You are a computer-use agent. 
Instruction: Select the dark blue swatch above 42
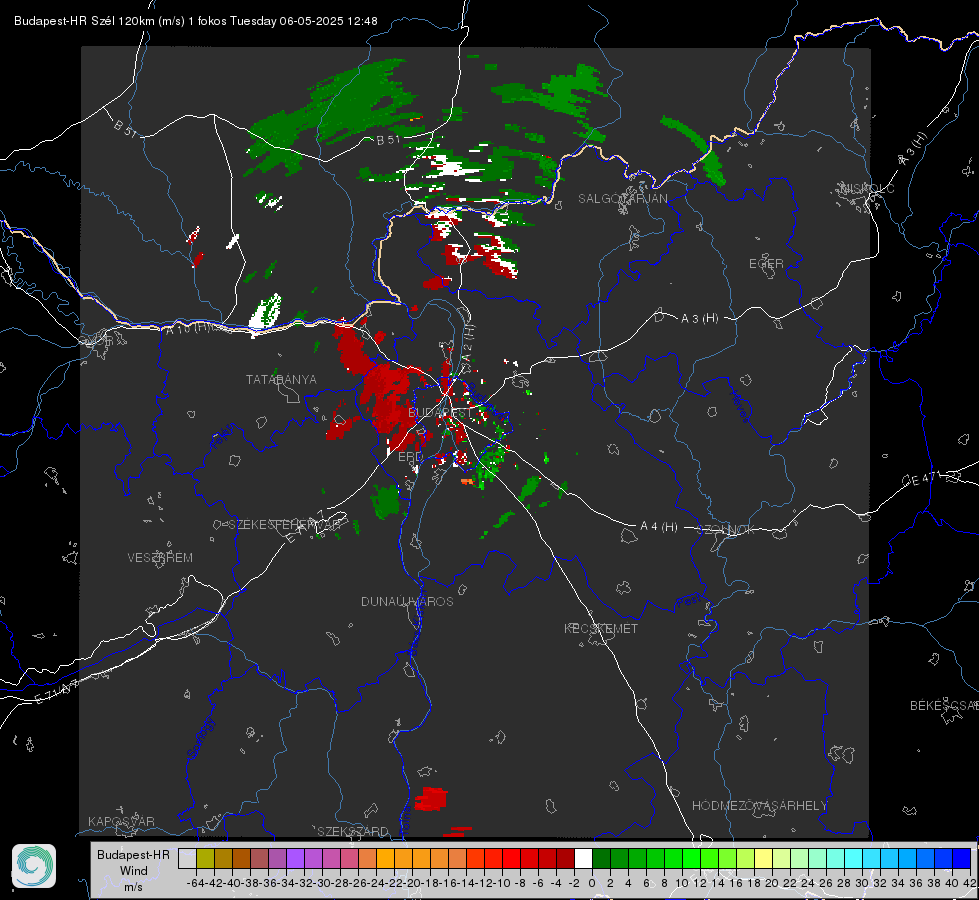click(962, 859)
